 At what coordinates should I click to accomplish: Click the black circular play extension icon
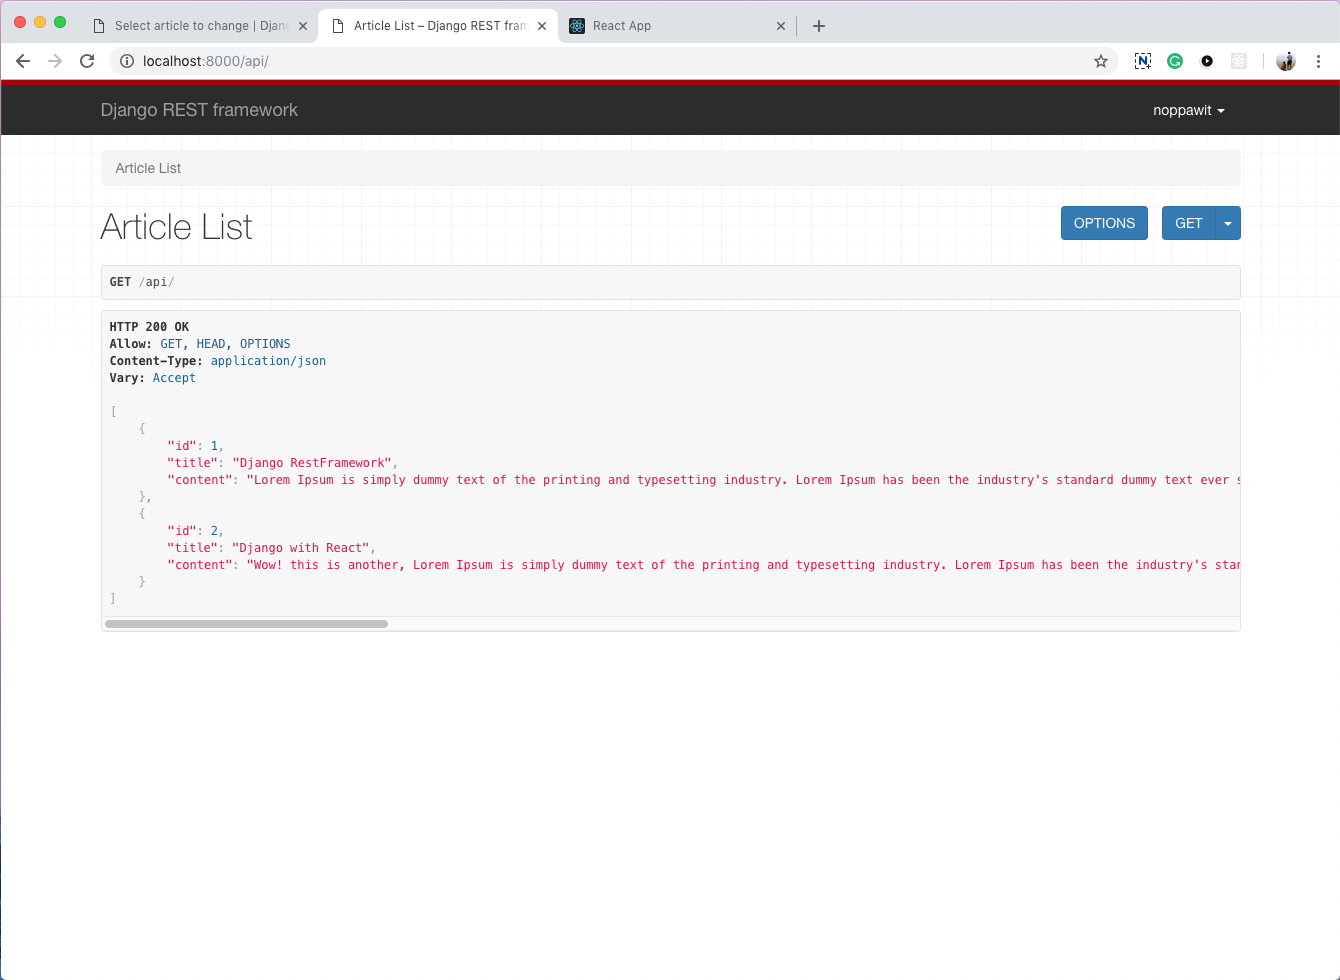[1207, 61]
